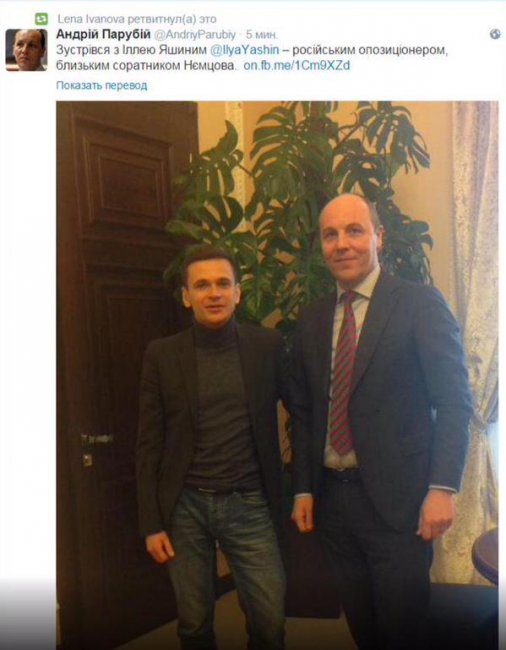This screenshot has width=506, height=650.
Task: Click the Андрій Парубій display name
Action: click(x=103, y=34)
